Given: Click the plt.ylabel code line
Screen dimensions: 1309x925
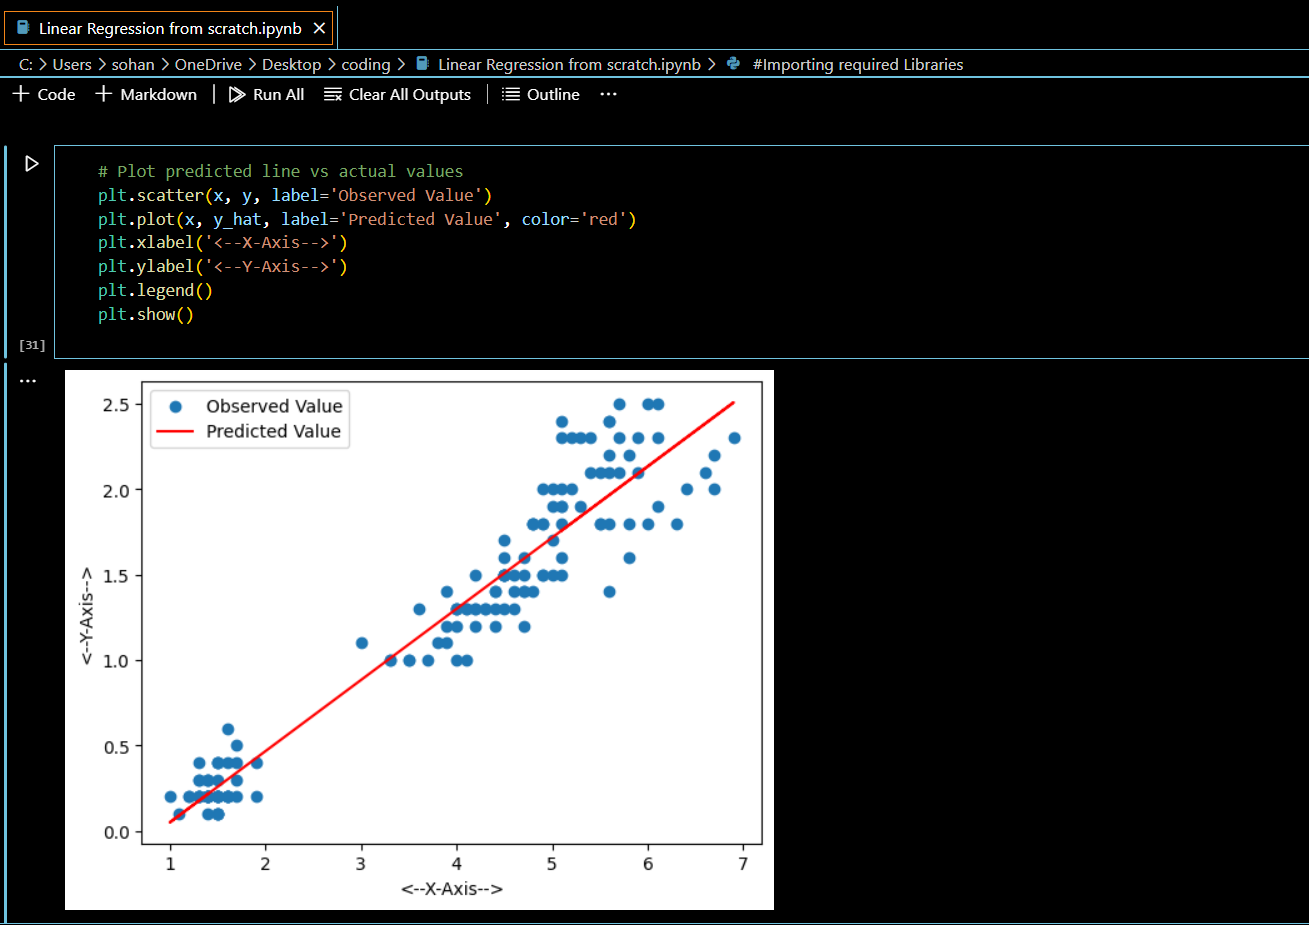Looking at the screenshot, I should 223,266.
